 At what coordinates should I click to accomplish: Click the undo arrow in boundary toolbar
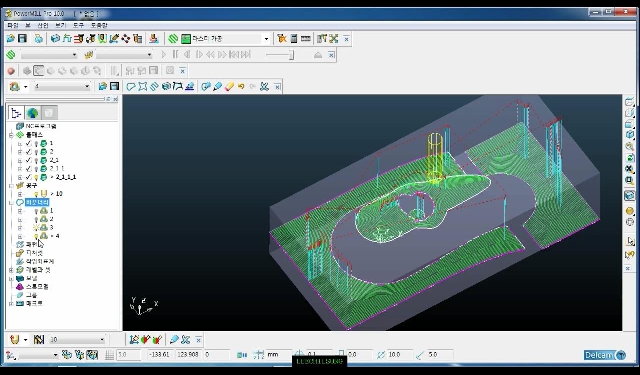point(241,86)
